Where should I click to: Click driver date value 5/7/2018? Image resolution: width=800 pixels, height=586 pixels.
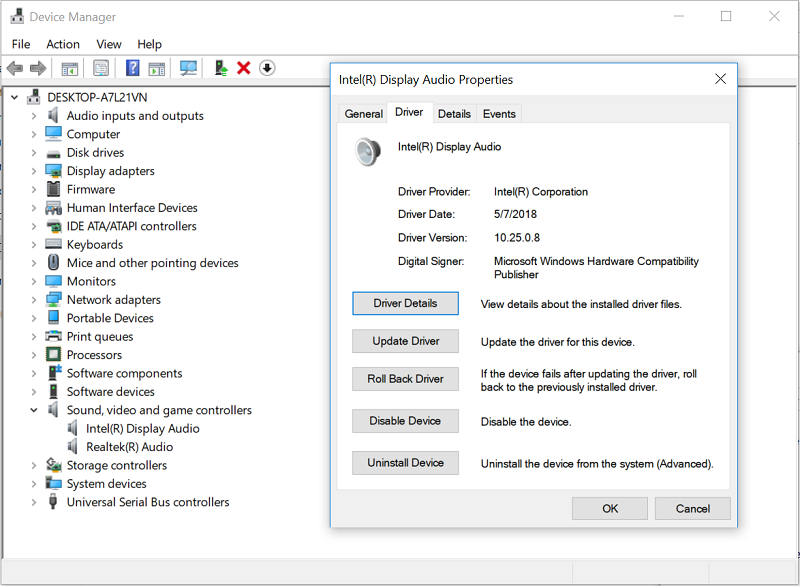point(515,214)
